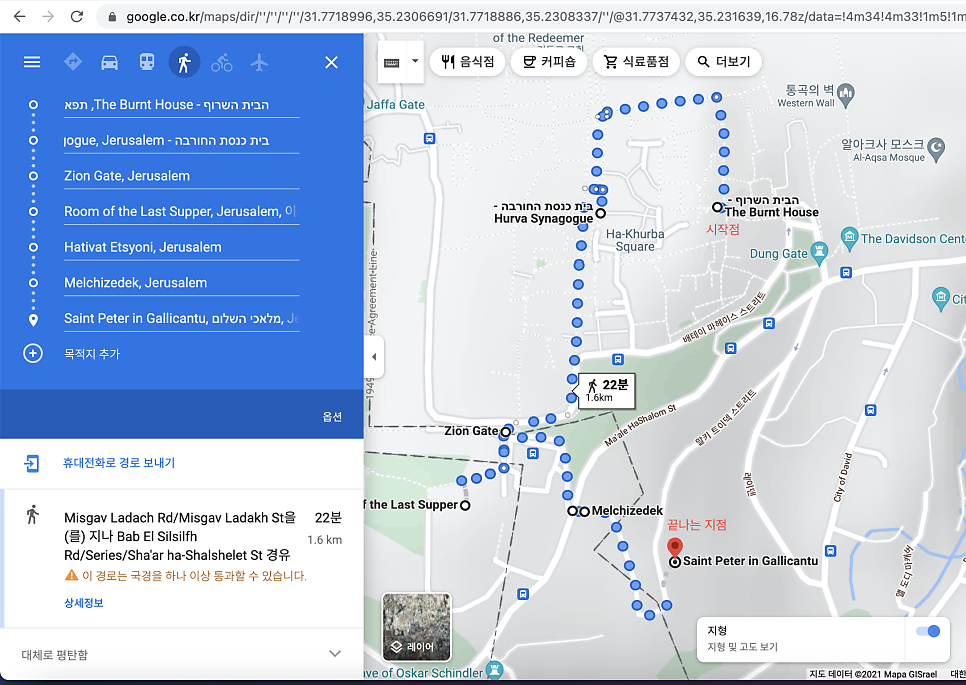Expand the keyboard input options dropdown
Image resolution: width=966 pixels, height=685 pixels.
(415, 62)
